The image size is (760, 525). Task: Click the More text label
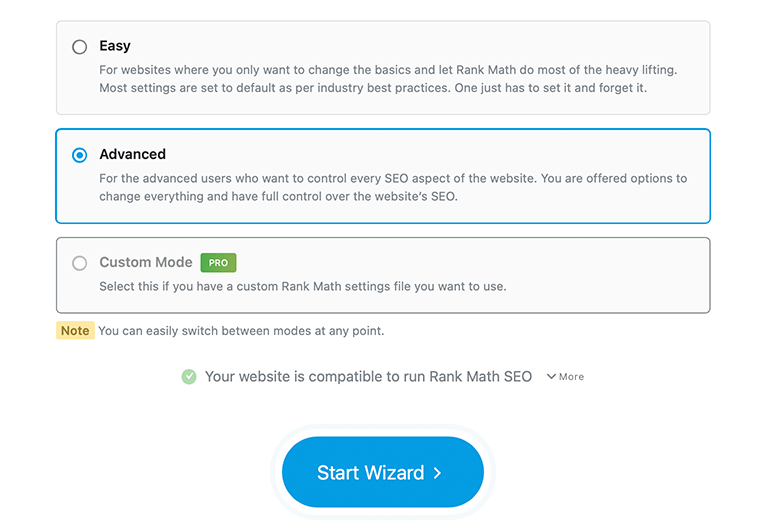(x=572, y=377)
